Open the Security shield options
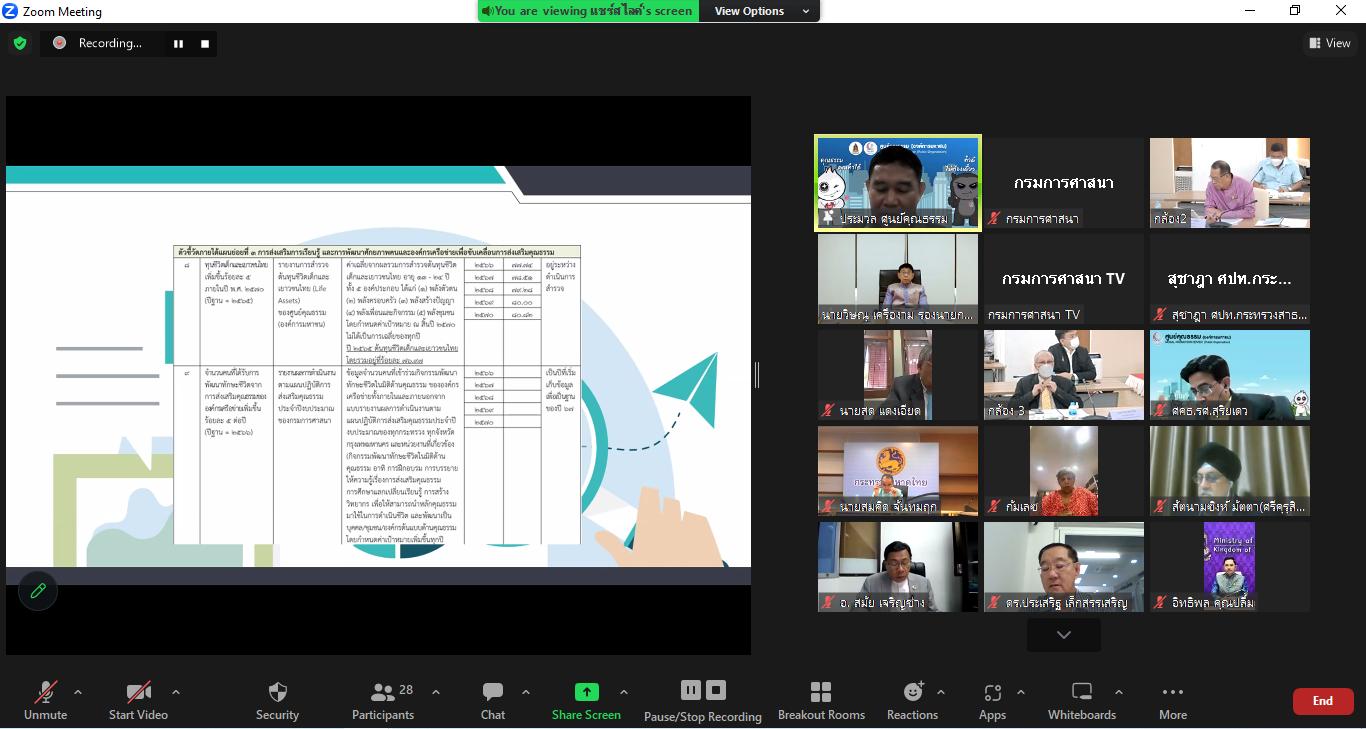The image size is (1366, 729). pyautogui.click(x=277, y=700)
